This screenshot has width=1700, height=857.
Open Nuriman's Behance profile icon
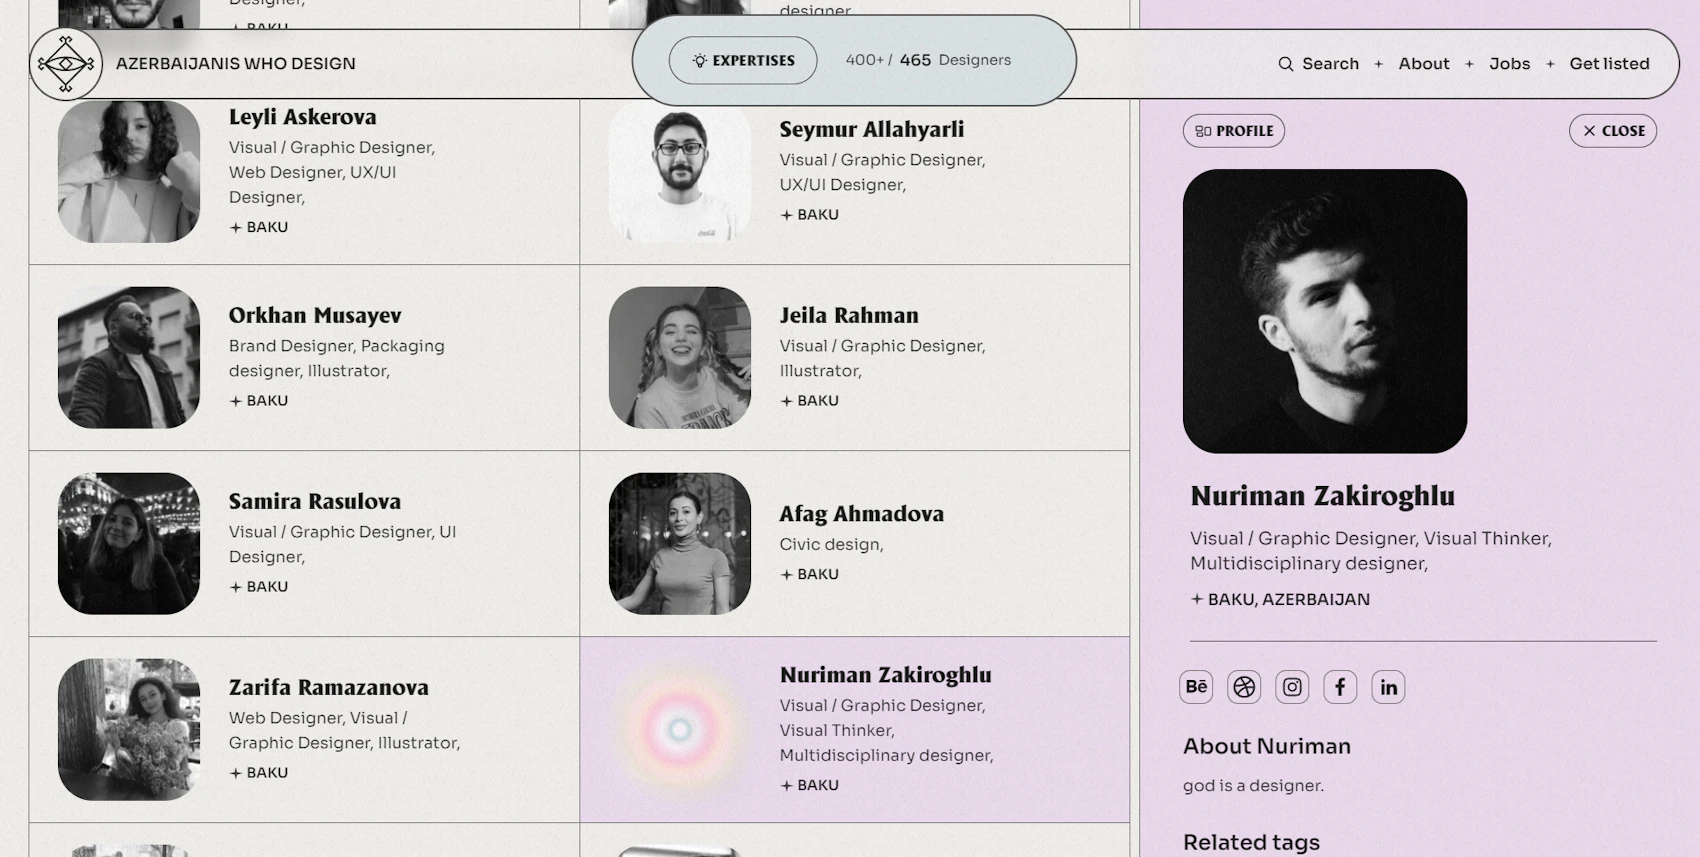1196,687
